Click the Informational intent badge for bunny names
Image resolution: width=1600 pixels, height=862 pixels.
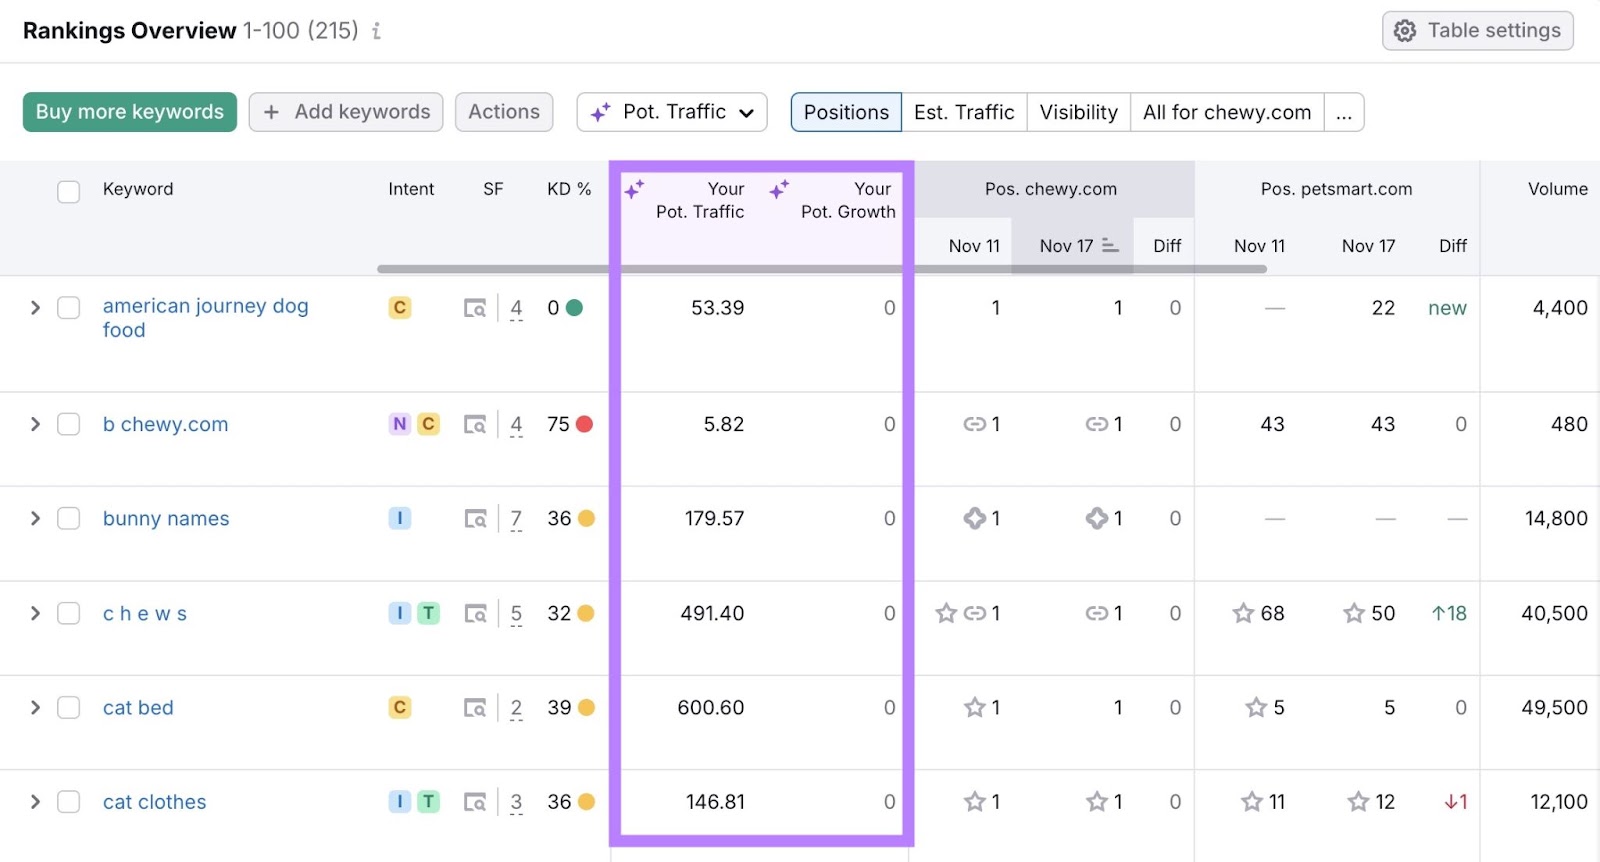(x=400, y=518)
